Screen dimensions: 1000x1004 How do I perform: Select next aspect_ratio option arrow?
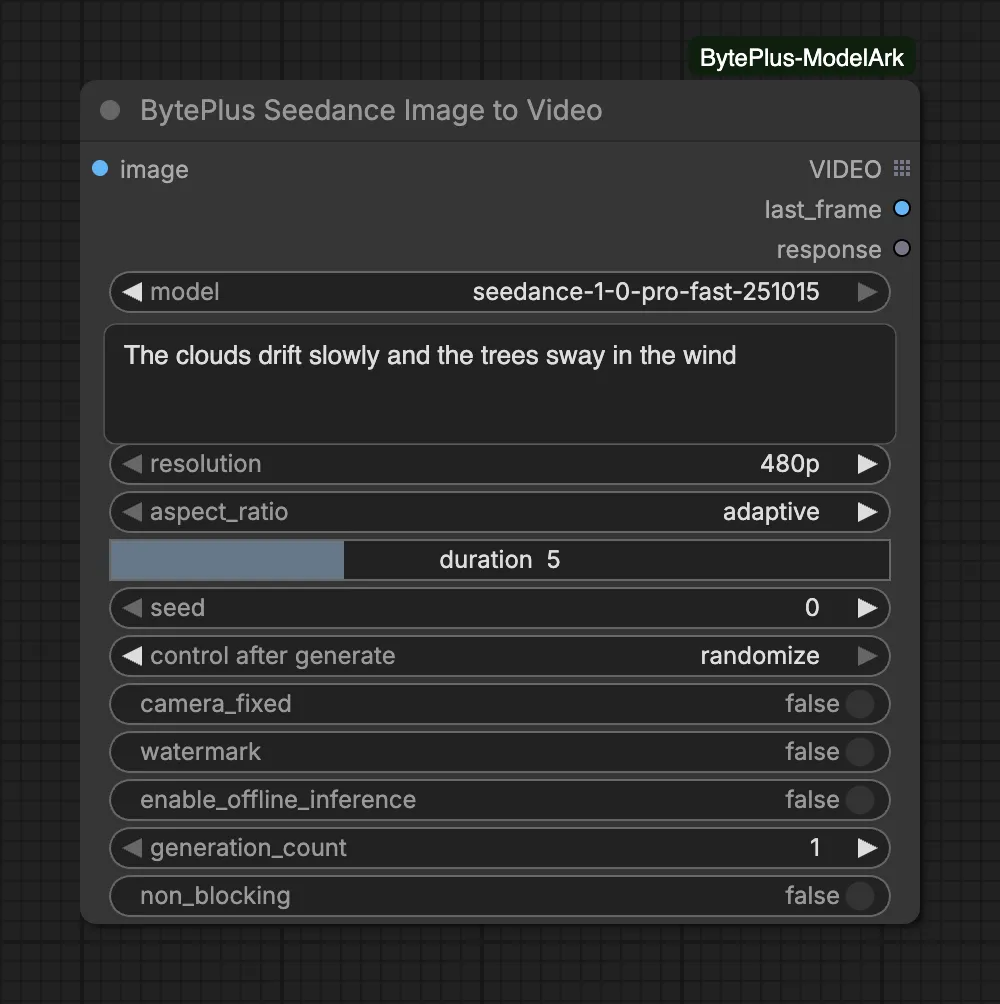click(867, 512)
